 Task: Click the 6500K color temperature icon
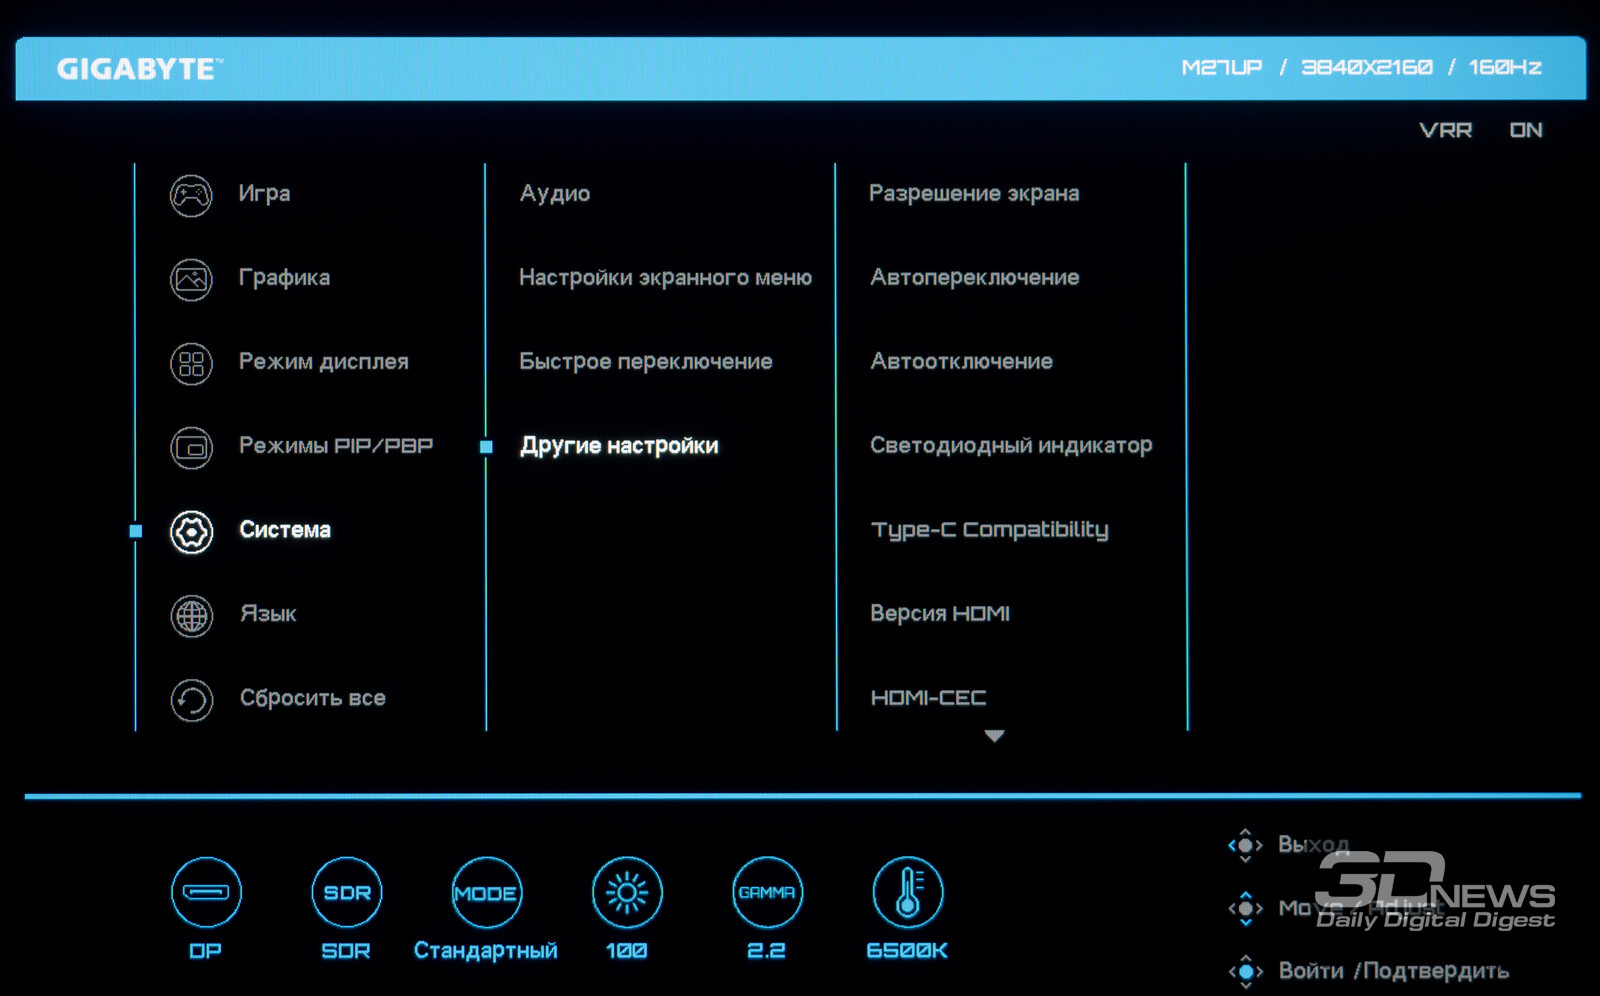[x=907, y=892]
